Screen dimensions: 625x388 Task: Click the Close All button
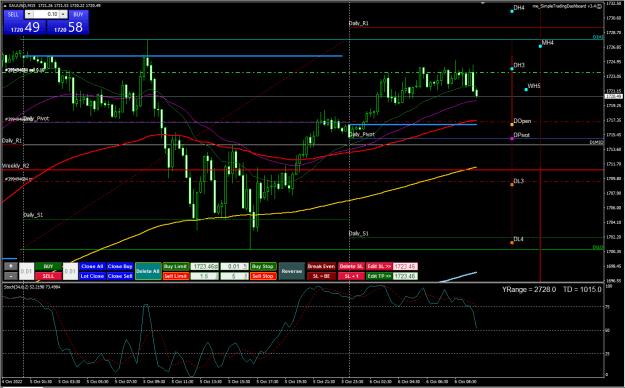[x=92, y=266]
